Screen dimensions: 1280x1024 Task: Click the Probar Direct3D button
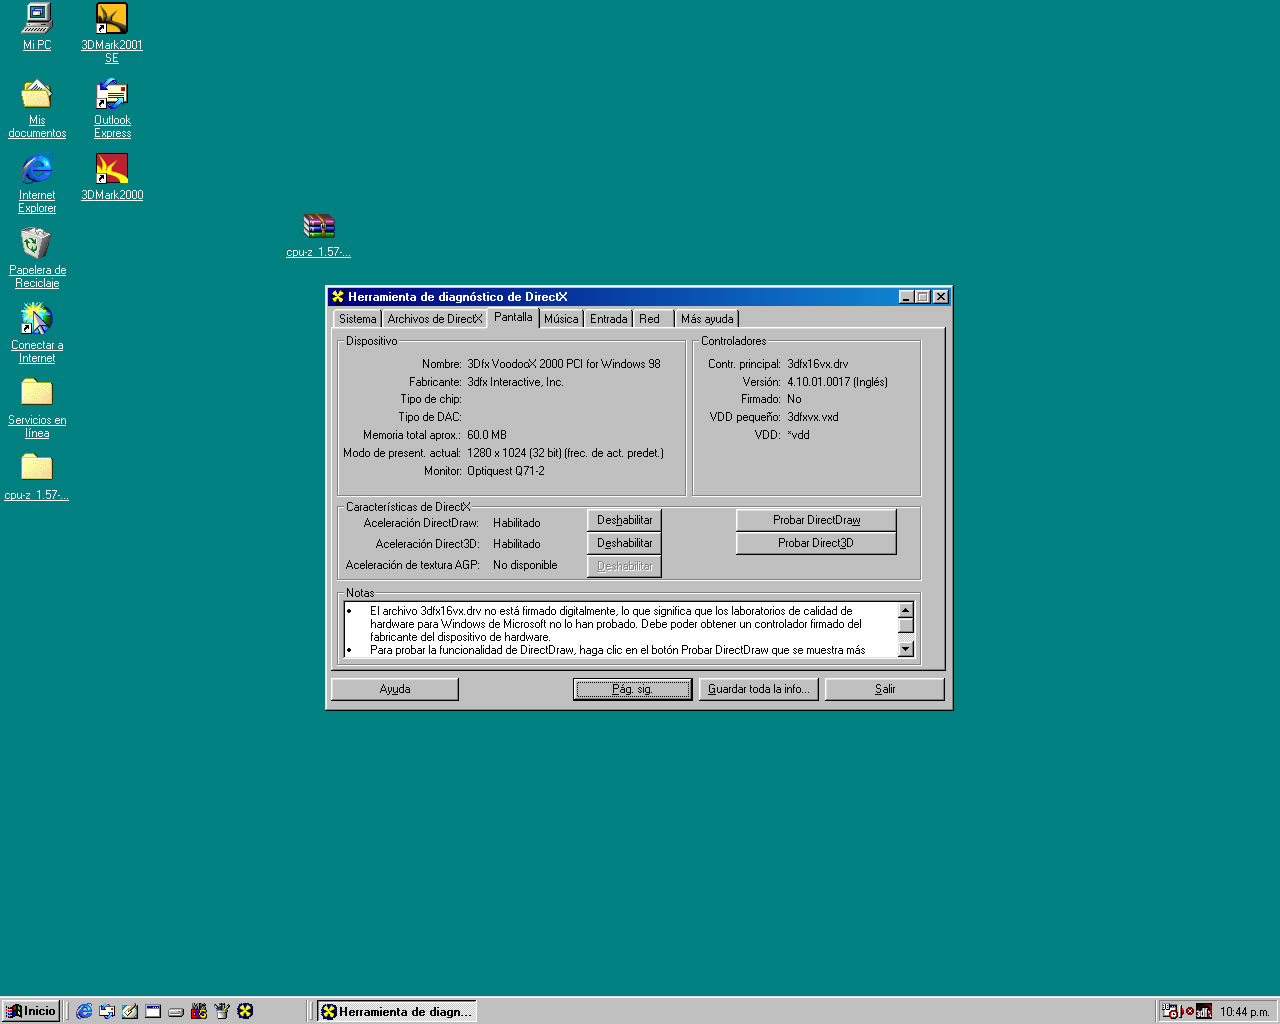pyautogui.click(x=816, y=543)
